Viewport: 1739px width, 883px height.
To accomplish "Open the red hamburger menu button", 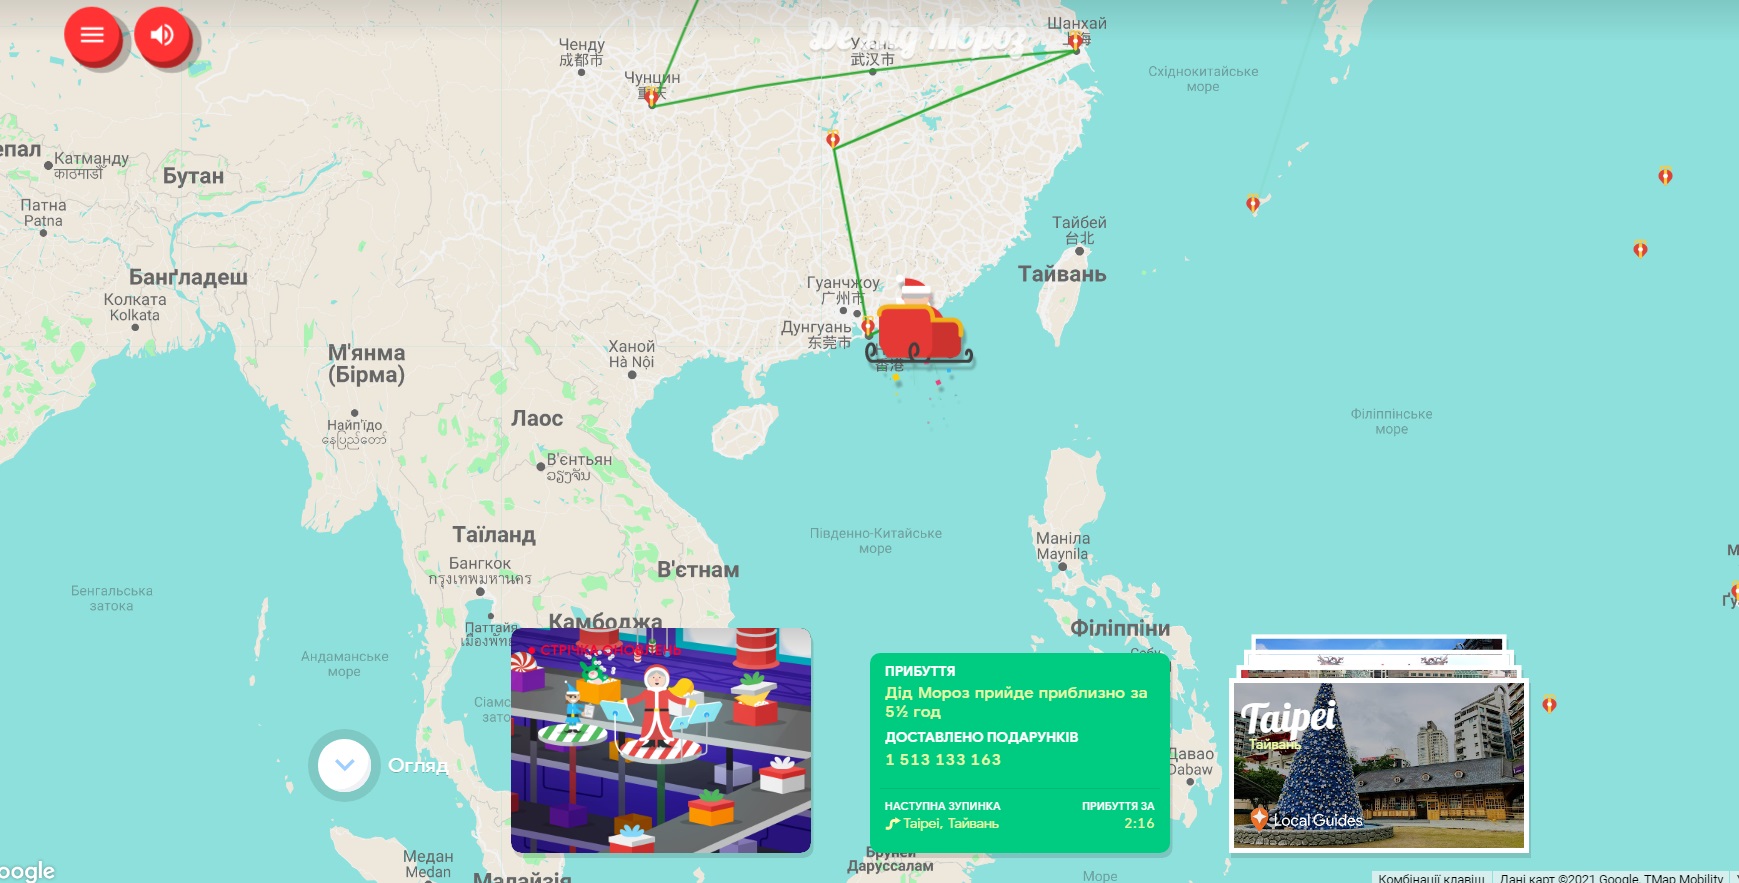I will click(92, 36).
